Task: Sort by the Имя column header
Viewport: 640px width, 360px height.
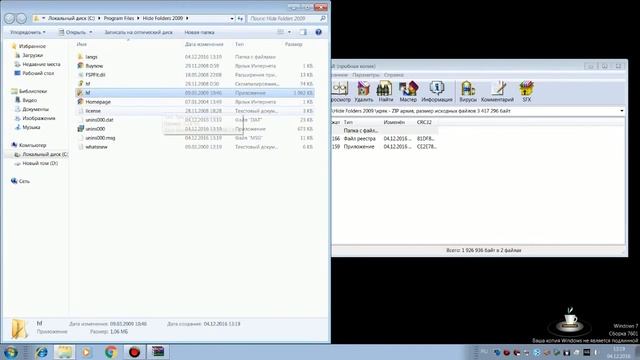Action: click(x=82, y=44)
